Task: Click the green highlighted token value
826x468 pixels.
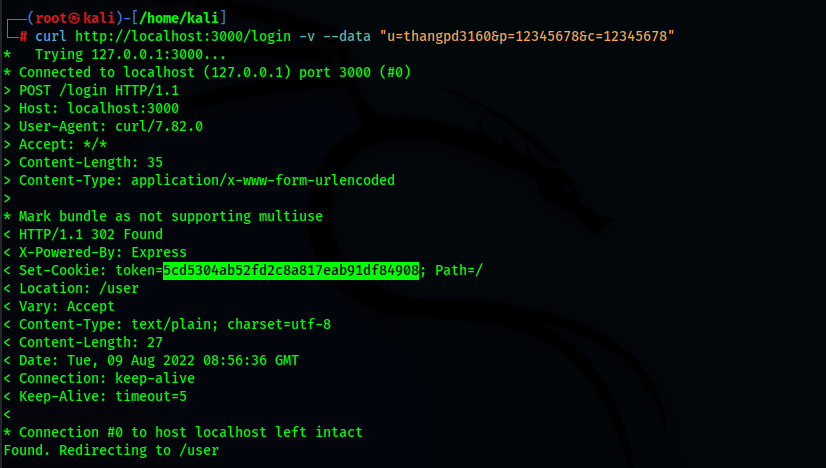Action: 291,270
